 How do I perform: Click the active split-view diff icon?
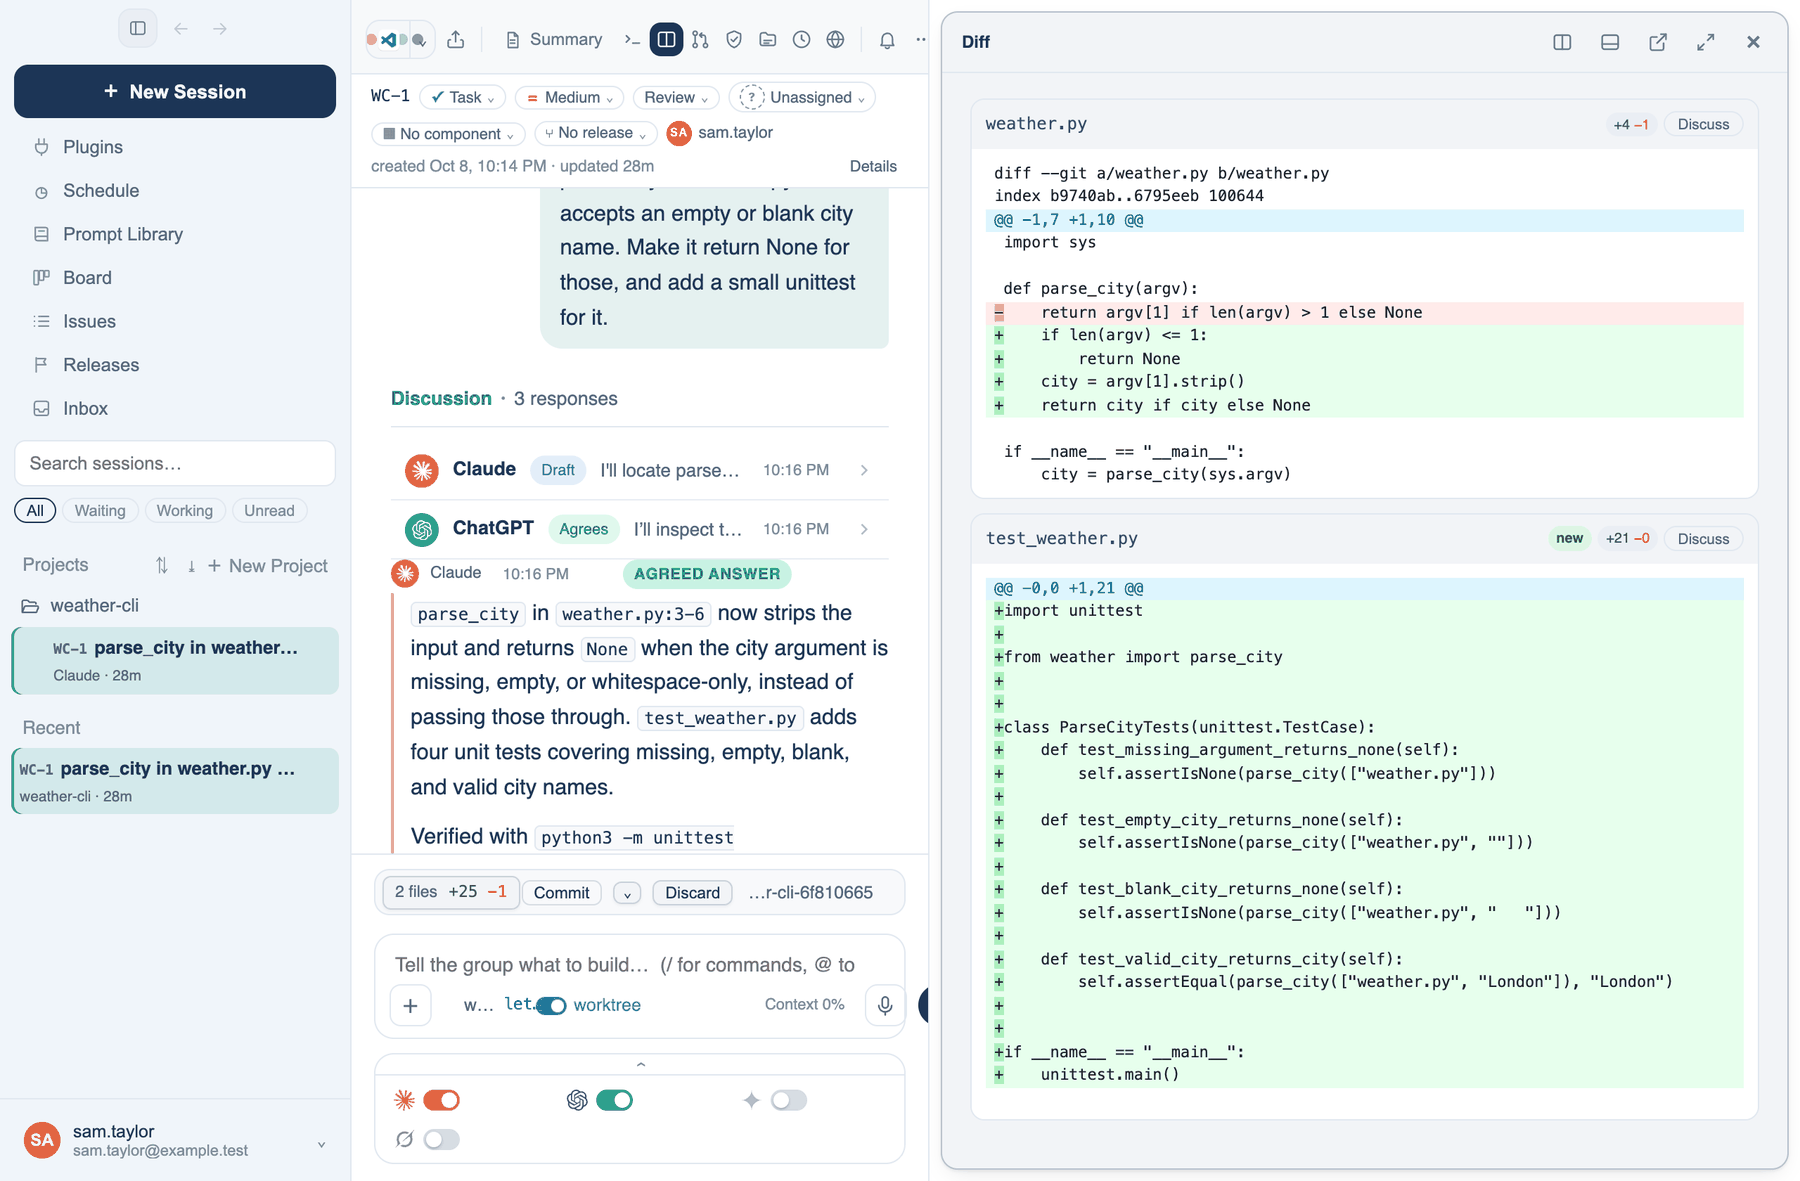point(666,39)
